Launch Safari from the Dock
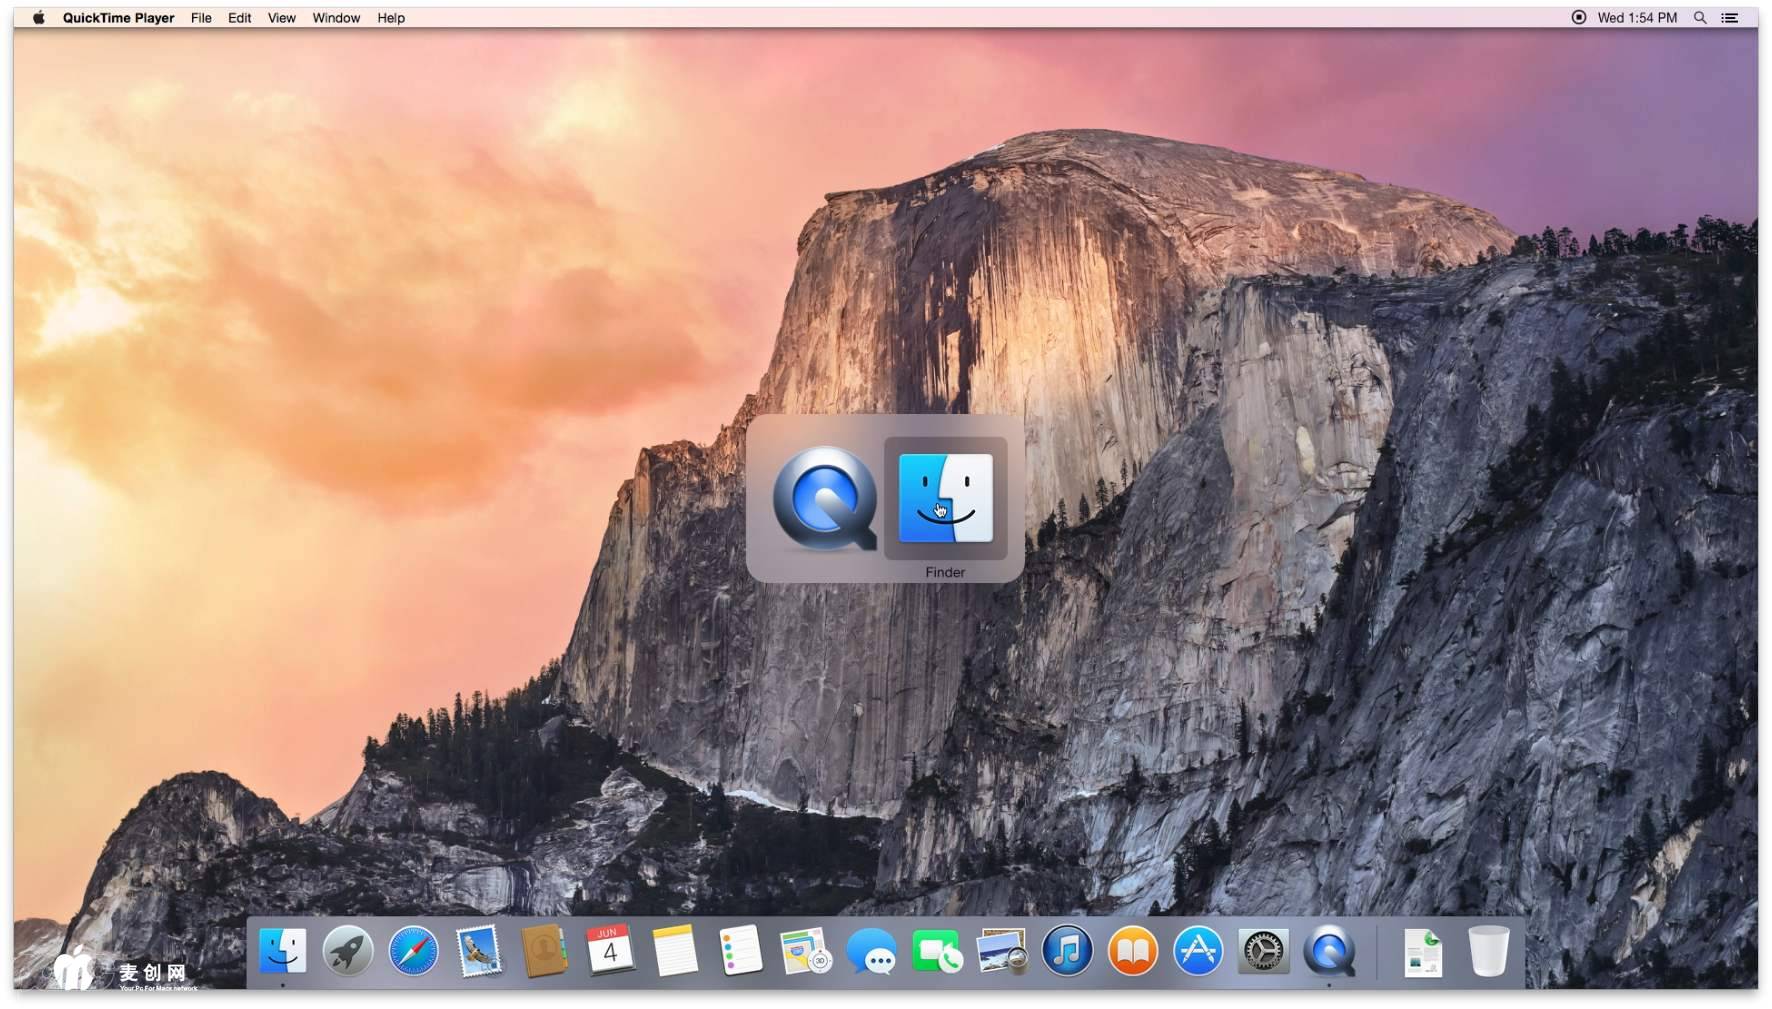The height and width of the screenshot is (1009, 1772). (x=413, y=951)
